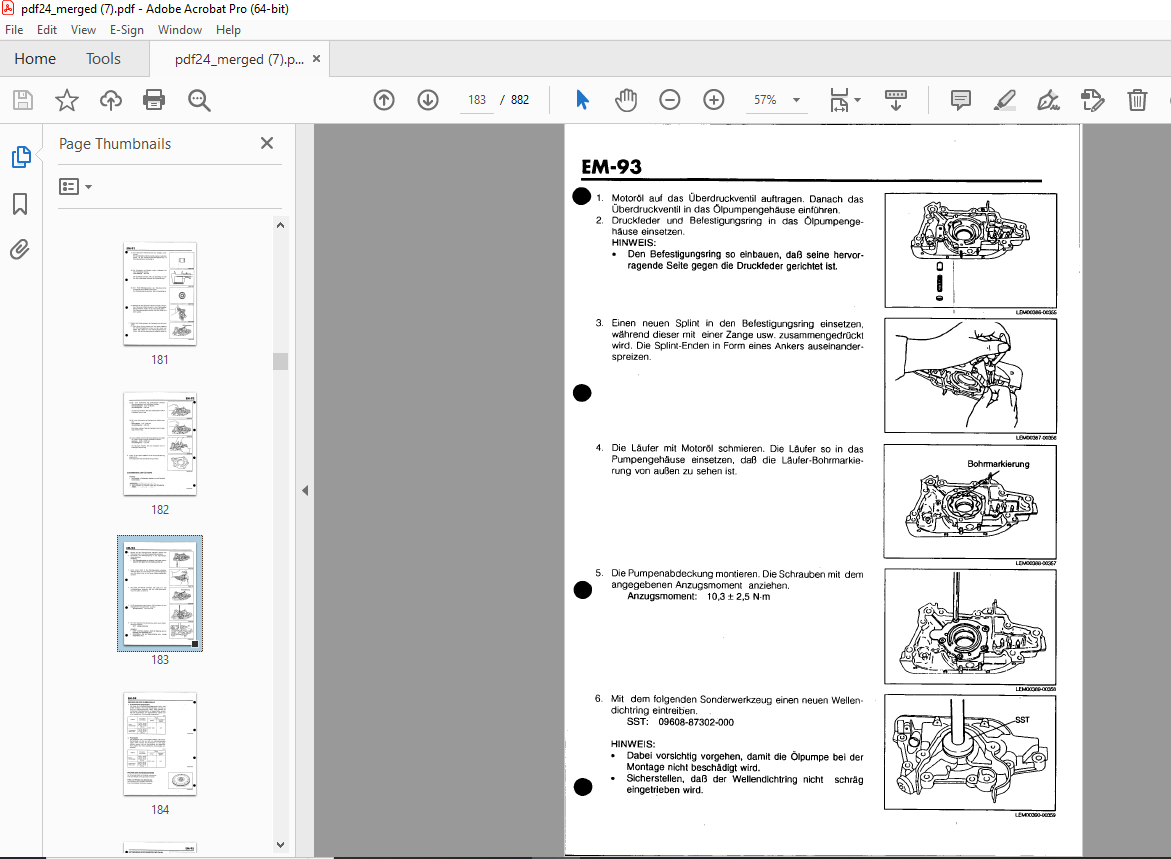Viewport: 1171px width, 859px height.
Task: Expand thumbnail options dropdown menu
Action: [x=76, y=187]
